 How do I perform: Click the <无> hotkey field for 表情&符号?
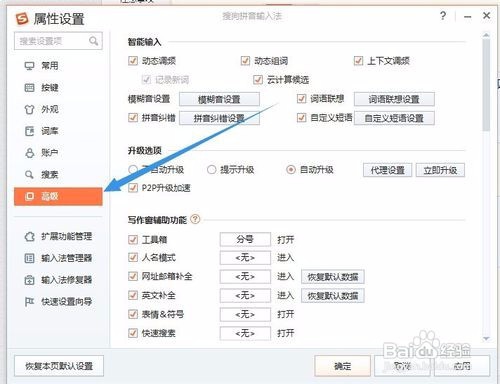click(245, 314)
